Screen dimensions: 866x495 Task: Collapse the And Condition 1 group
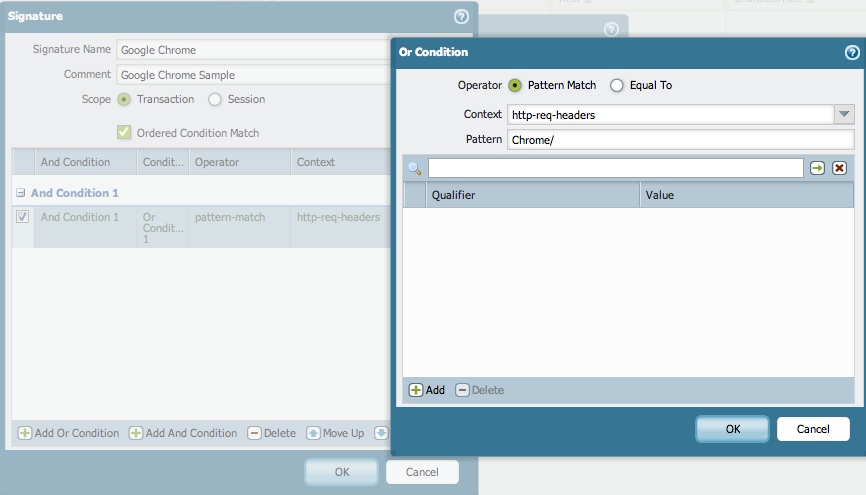coord(20,193)
